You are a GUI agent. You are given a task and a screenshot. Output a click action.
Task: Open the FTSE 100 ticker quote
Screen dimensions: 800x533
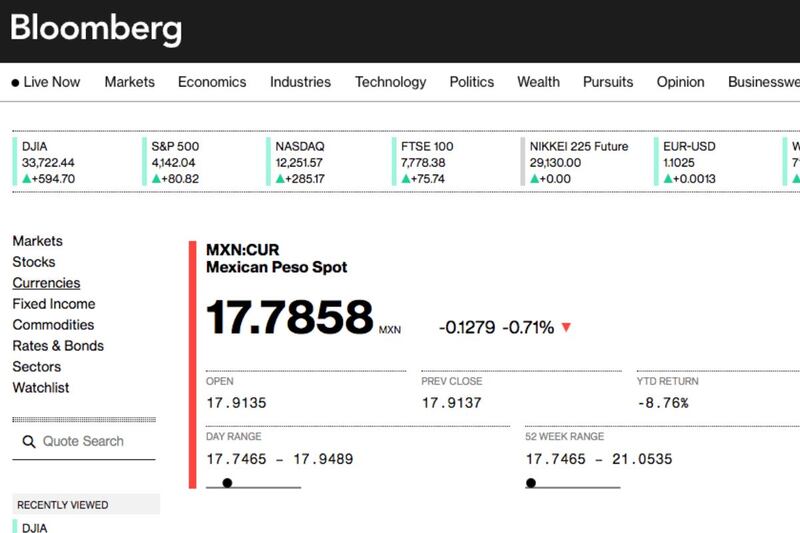tap(427, 162)
